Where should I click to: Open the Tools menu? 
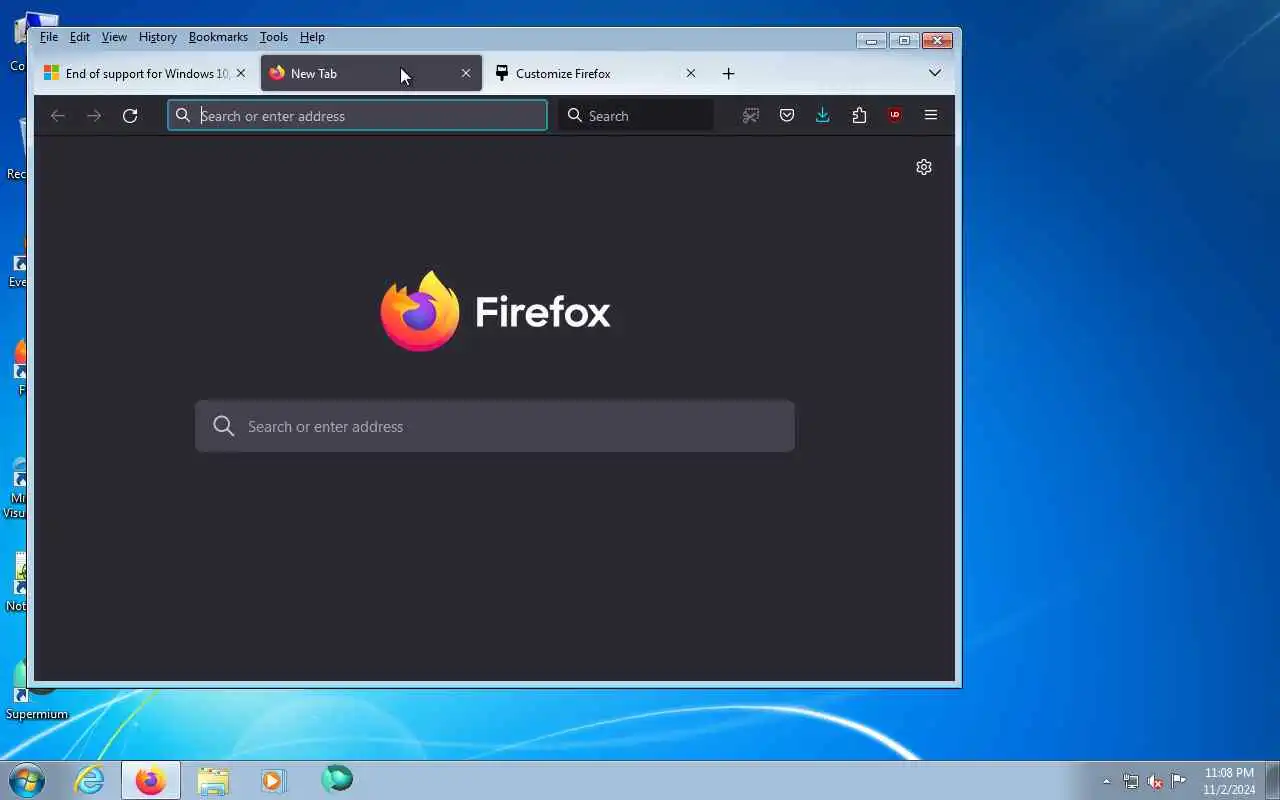click(274, 37)
